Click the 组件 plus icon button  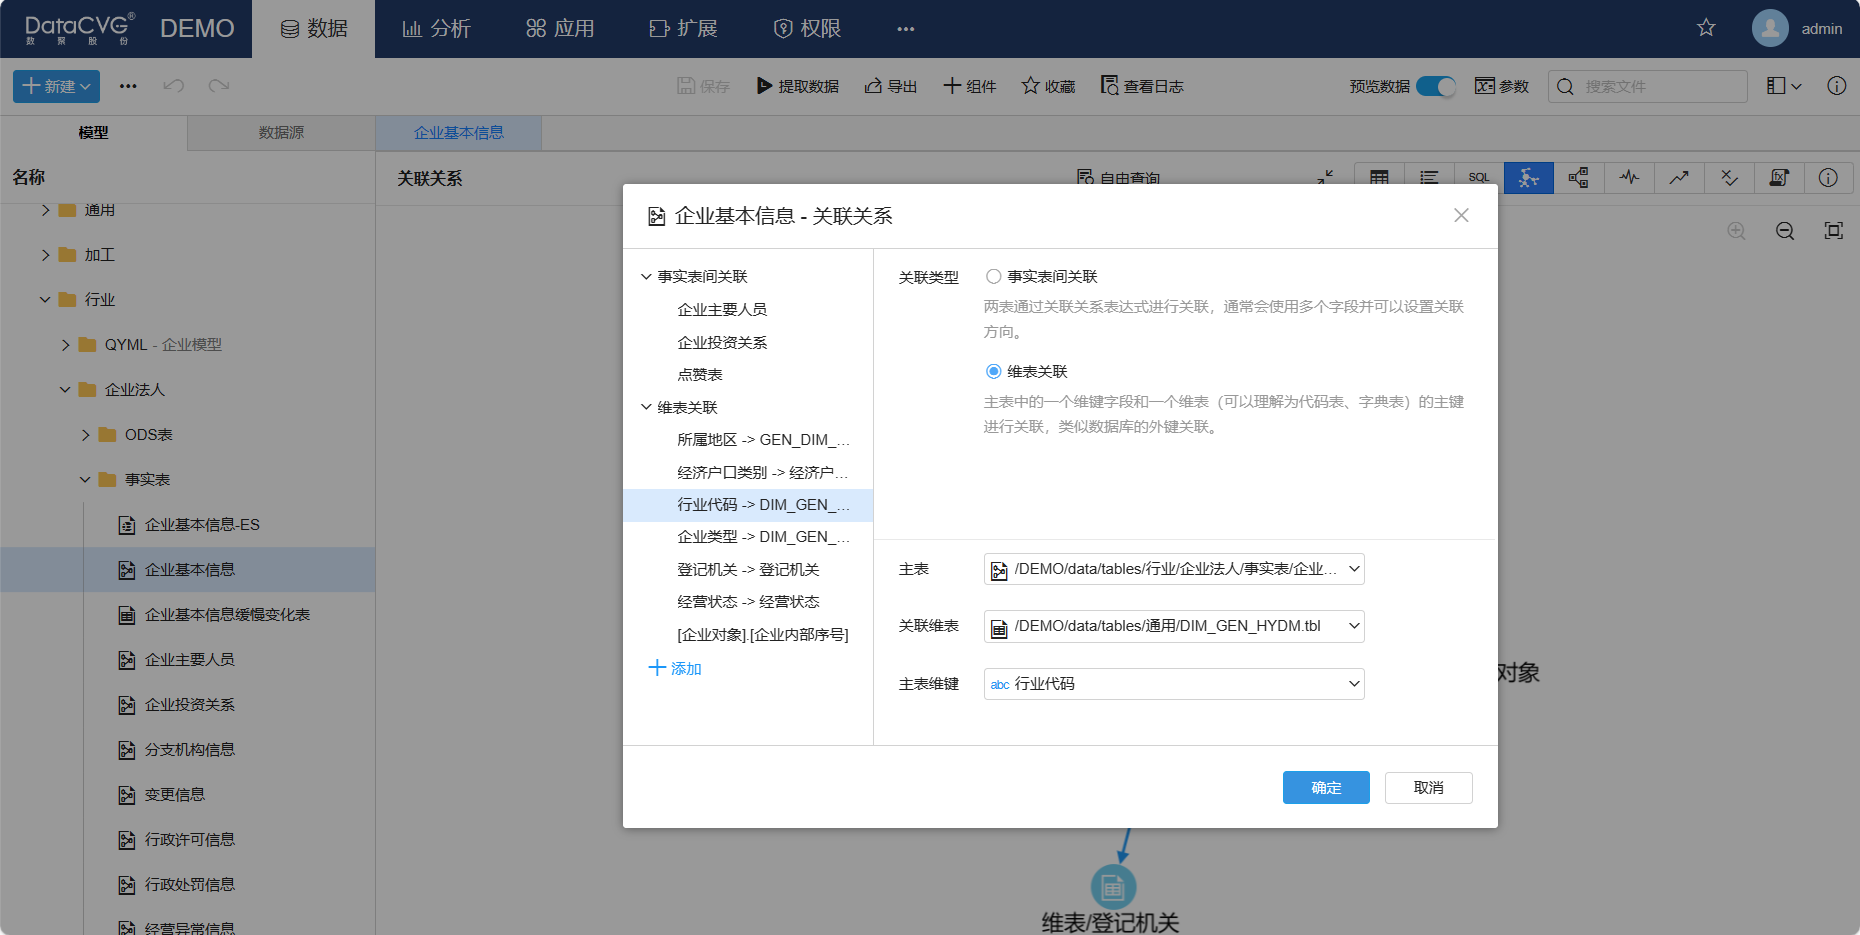coord(970,86)
